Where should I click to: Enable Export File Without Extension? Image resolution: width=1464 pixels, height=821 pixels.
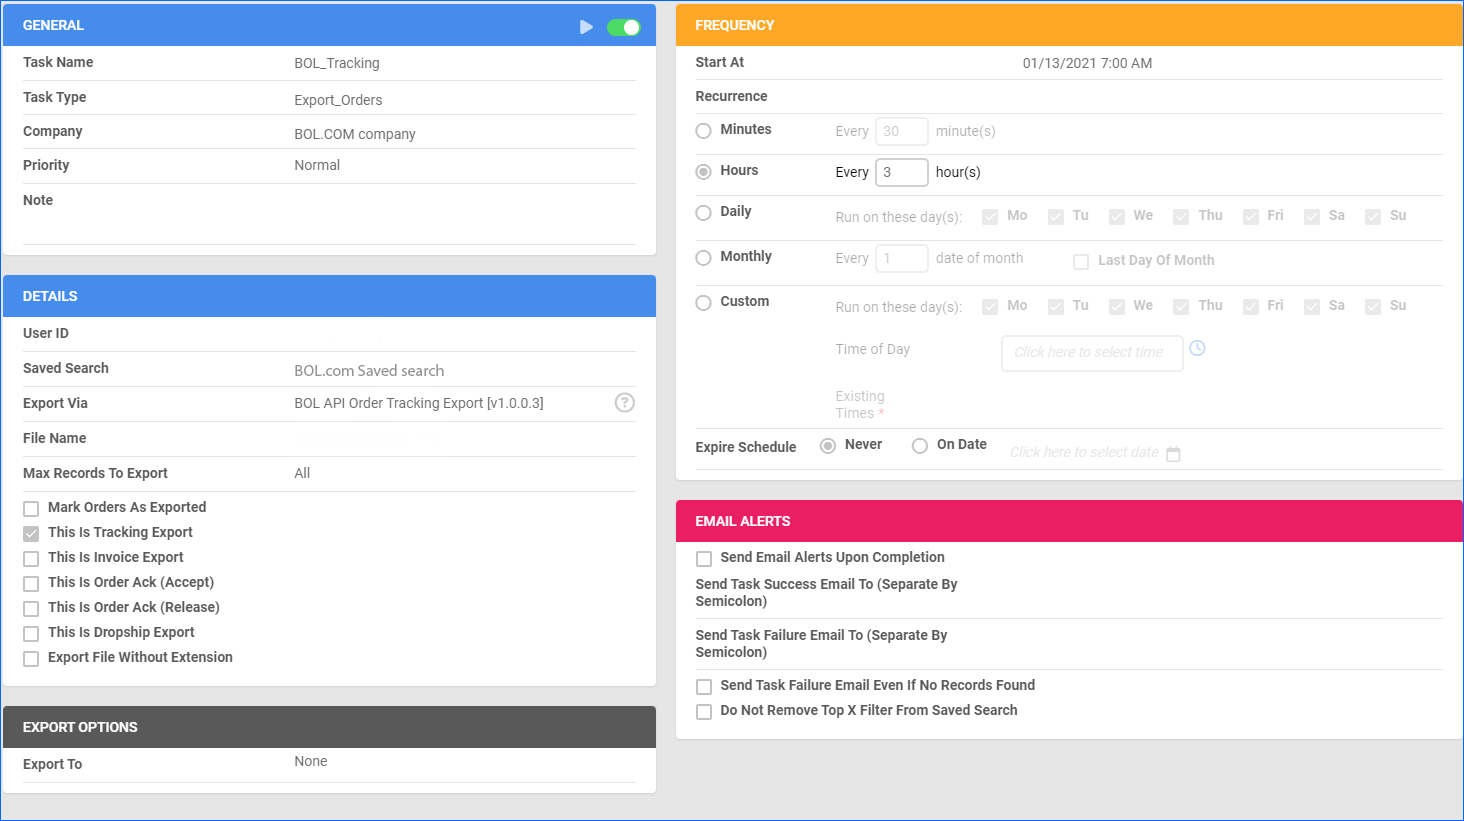[x=30, y=657]
